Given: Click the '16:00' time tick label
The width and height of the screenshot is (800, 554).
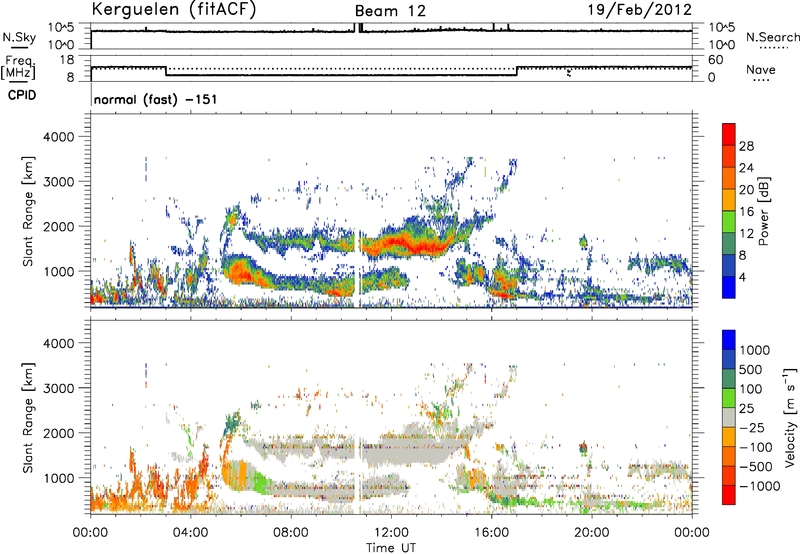Looking at the screenshot, I should [x=491, y=533].
